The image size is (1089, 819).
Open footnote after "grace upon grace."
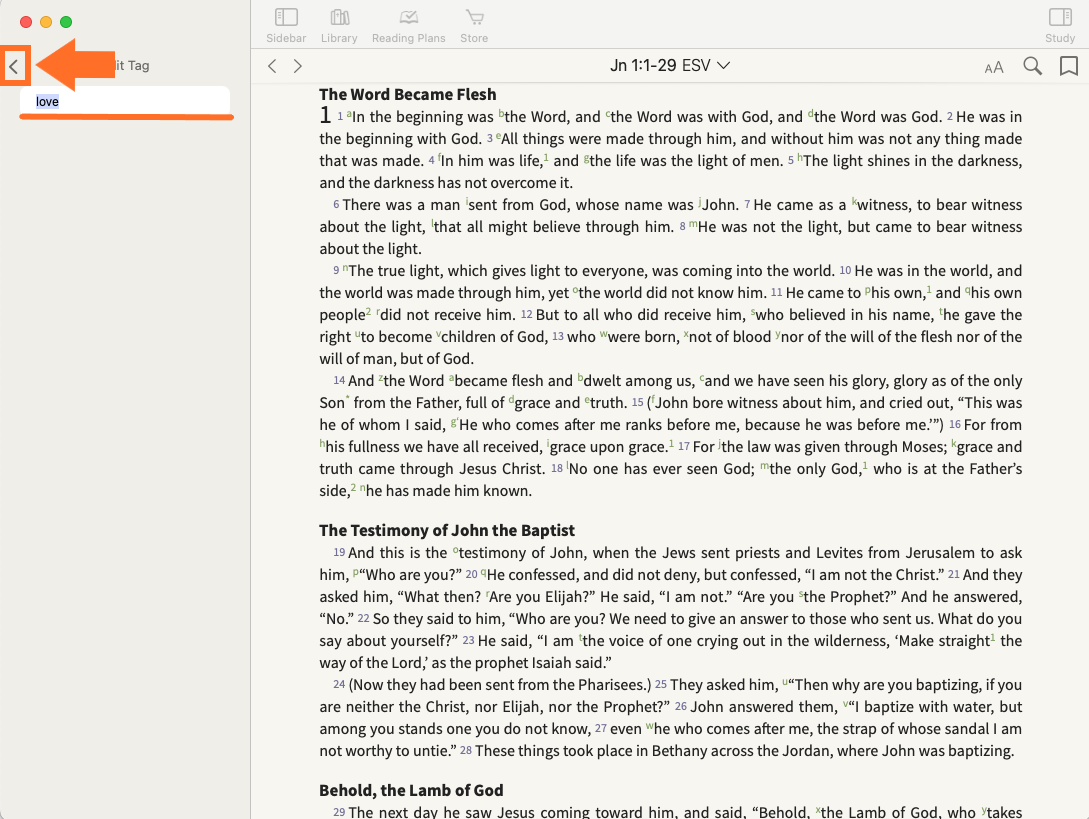click(x=671, y=444)
